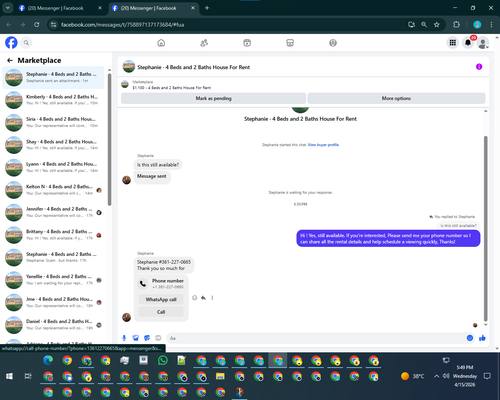Open the notifications bell
This screenshot has width=500, height=400.
(468, 43)
